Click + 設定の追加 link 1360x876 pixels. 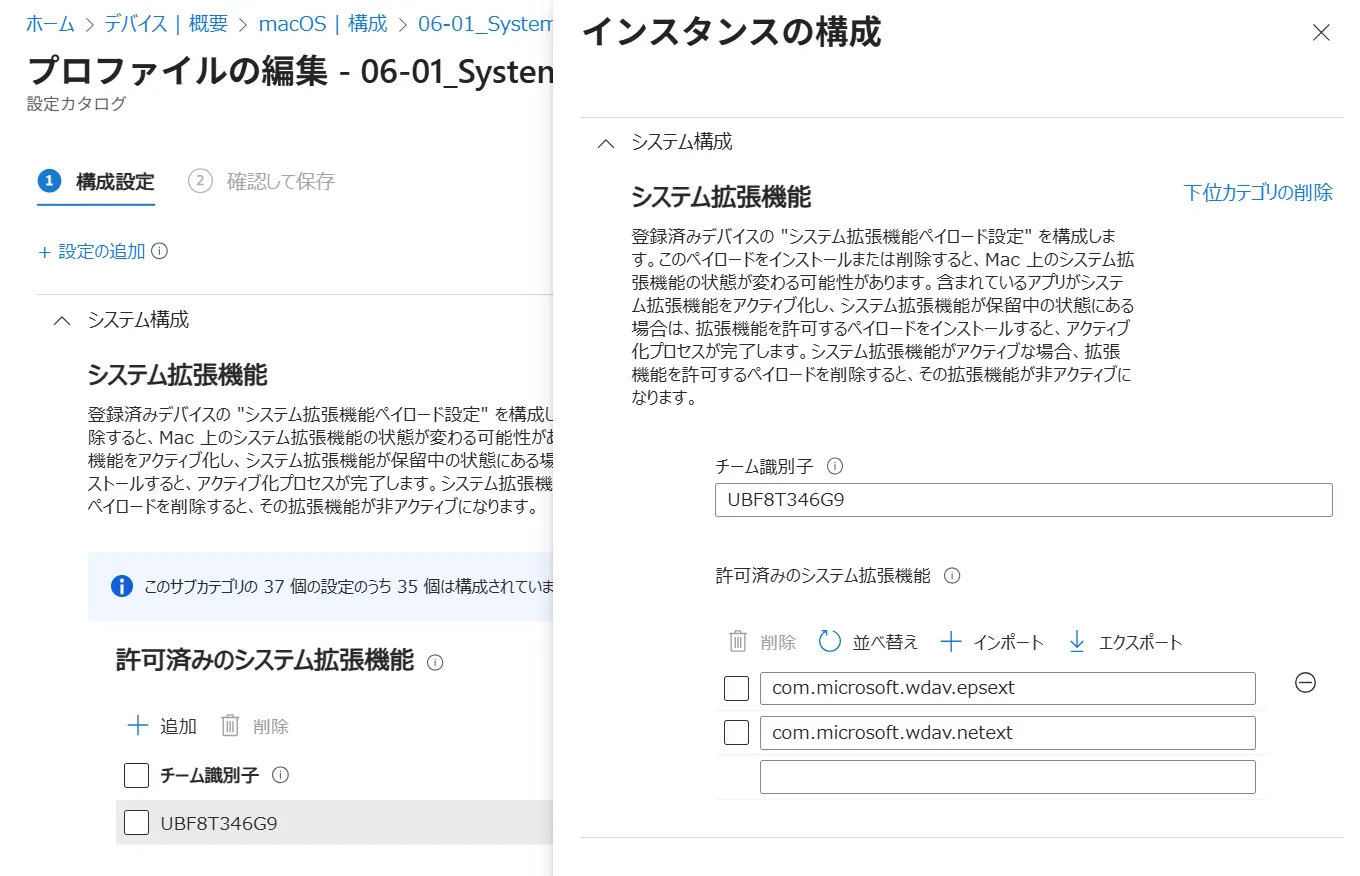click(x=92, y=252)
